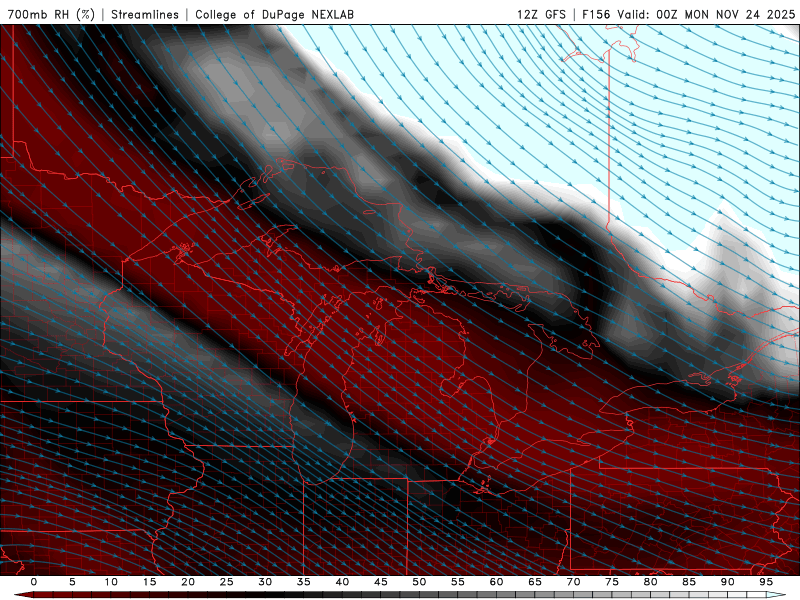Image resolution: width=800 pixels, height=600 pixels.
Task: Click the "75" color scale label
Action: pos(612,582)
